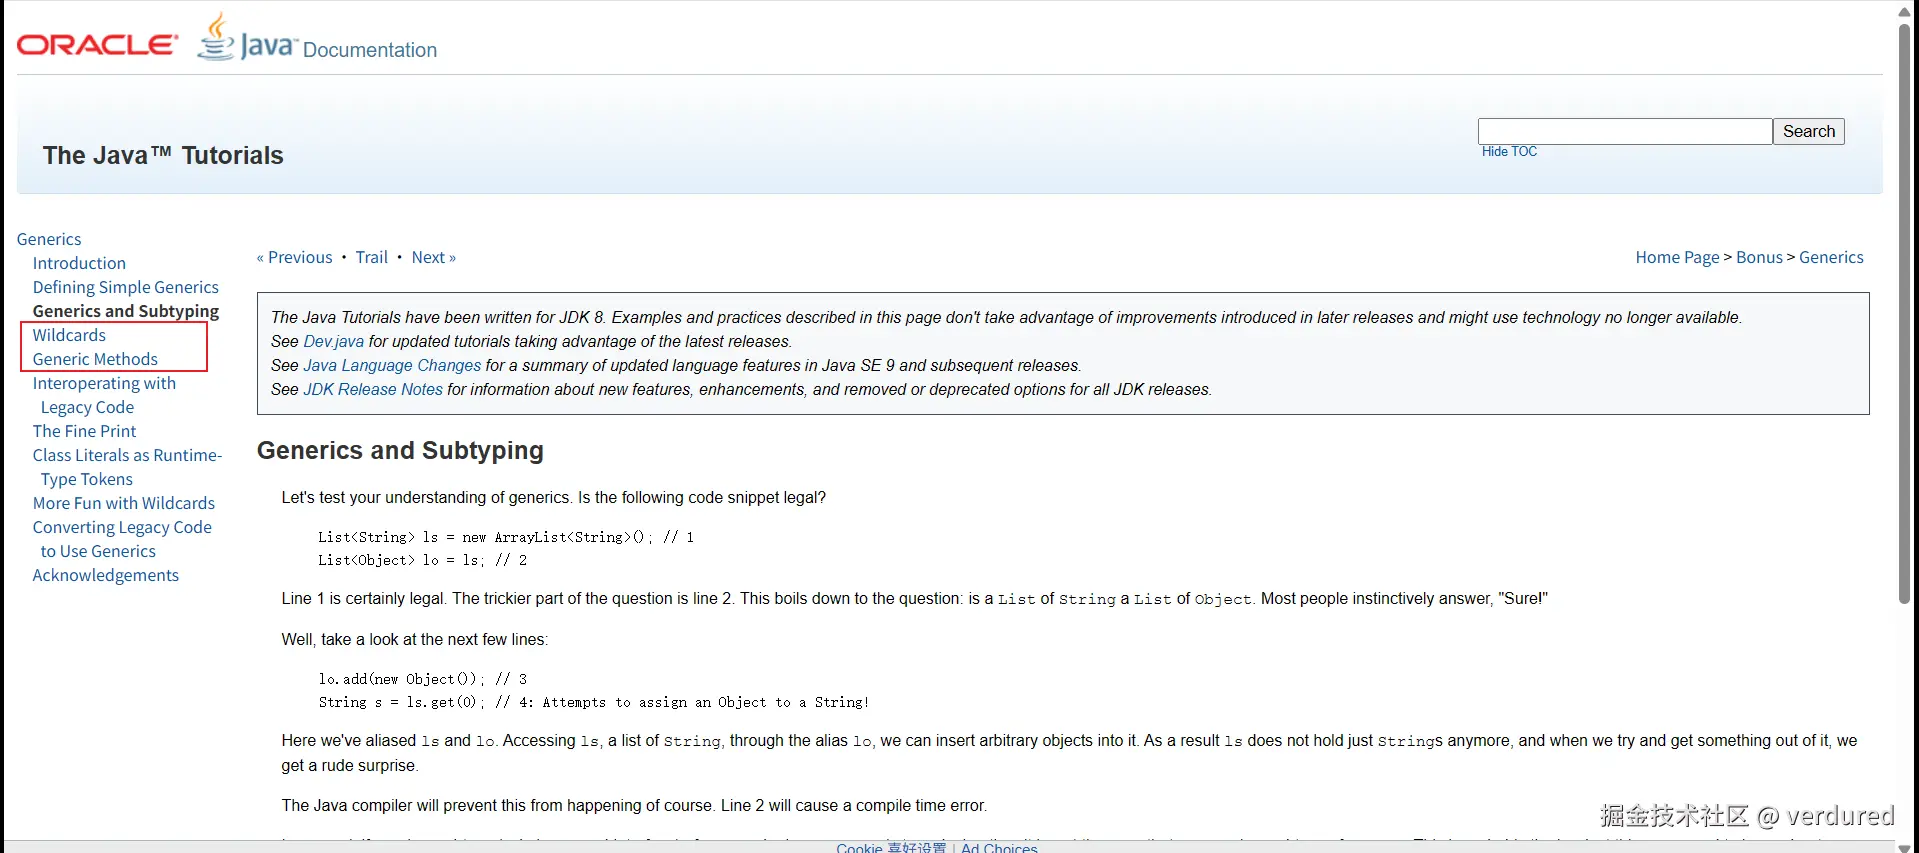Open Java Language Changes link
Viewport: 1919px width, 853px height.
tap(392, 365)
